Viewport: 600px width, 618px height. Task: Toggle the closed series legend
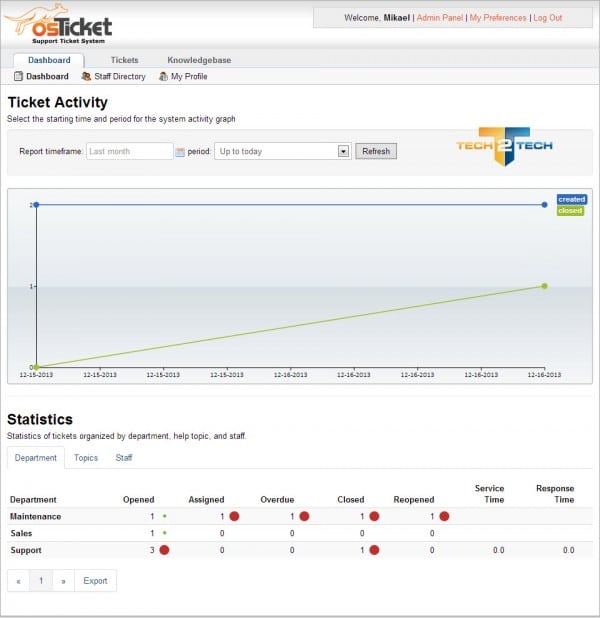click(570, 211)
